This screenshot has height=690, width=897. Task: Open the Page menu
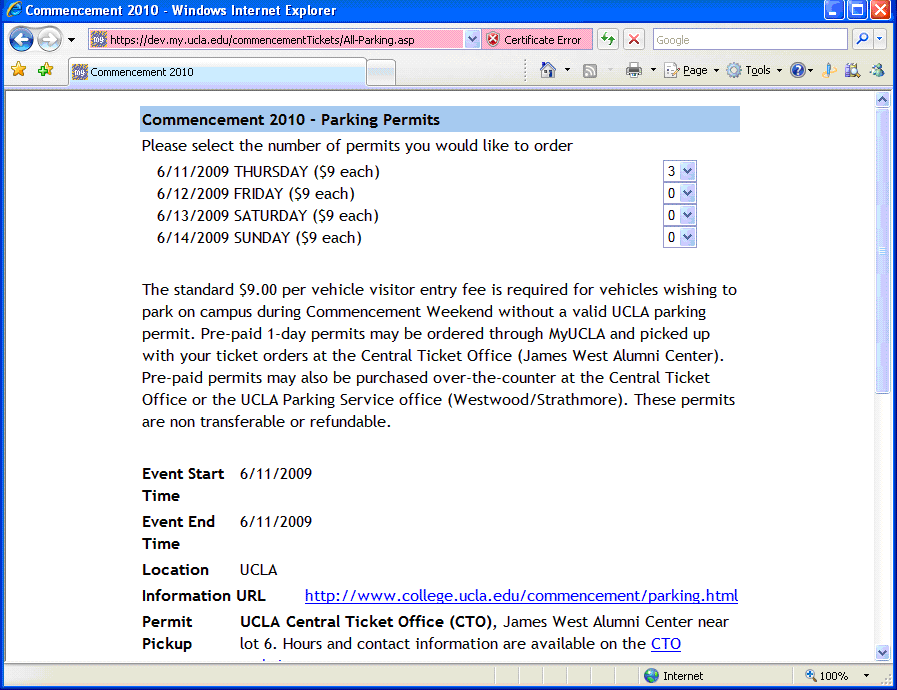tap(692, 70)
